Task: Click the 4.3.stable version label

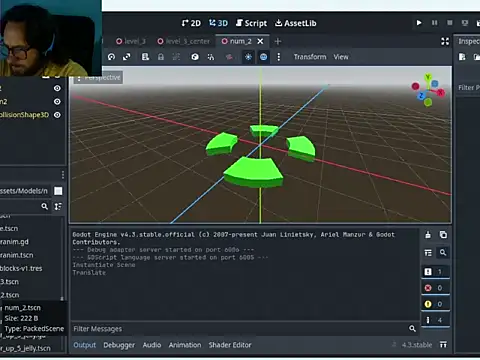Action: (417, 345)
